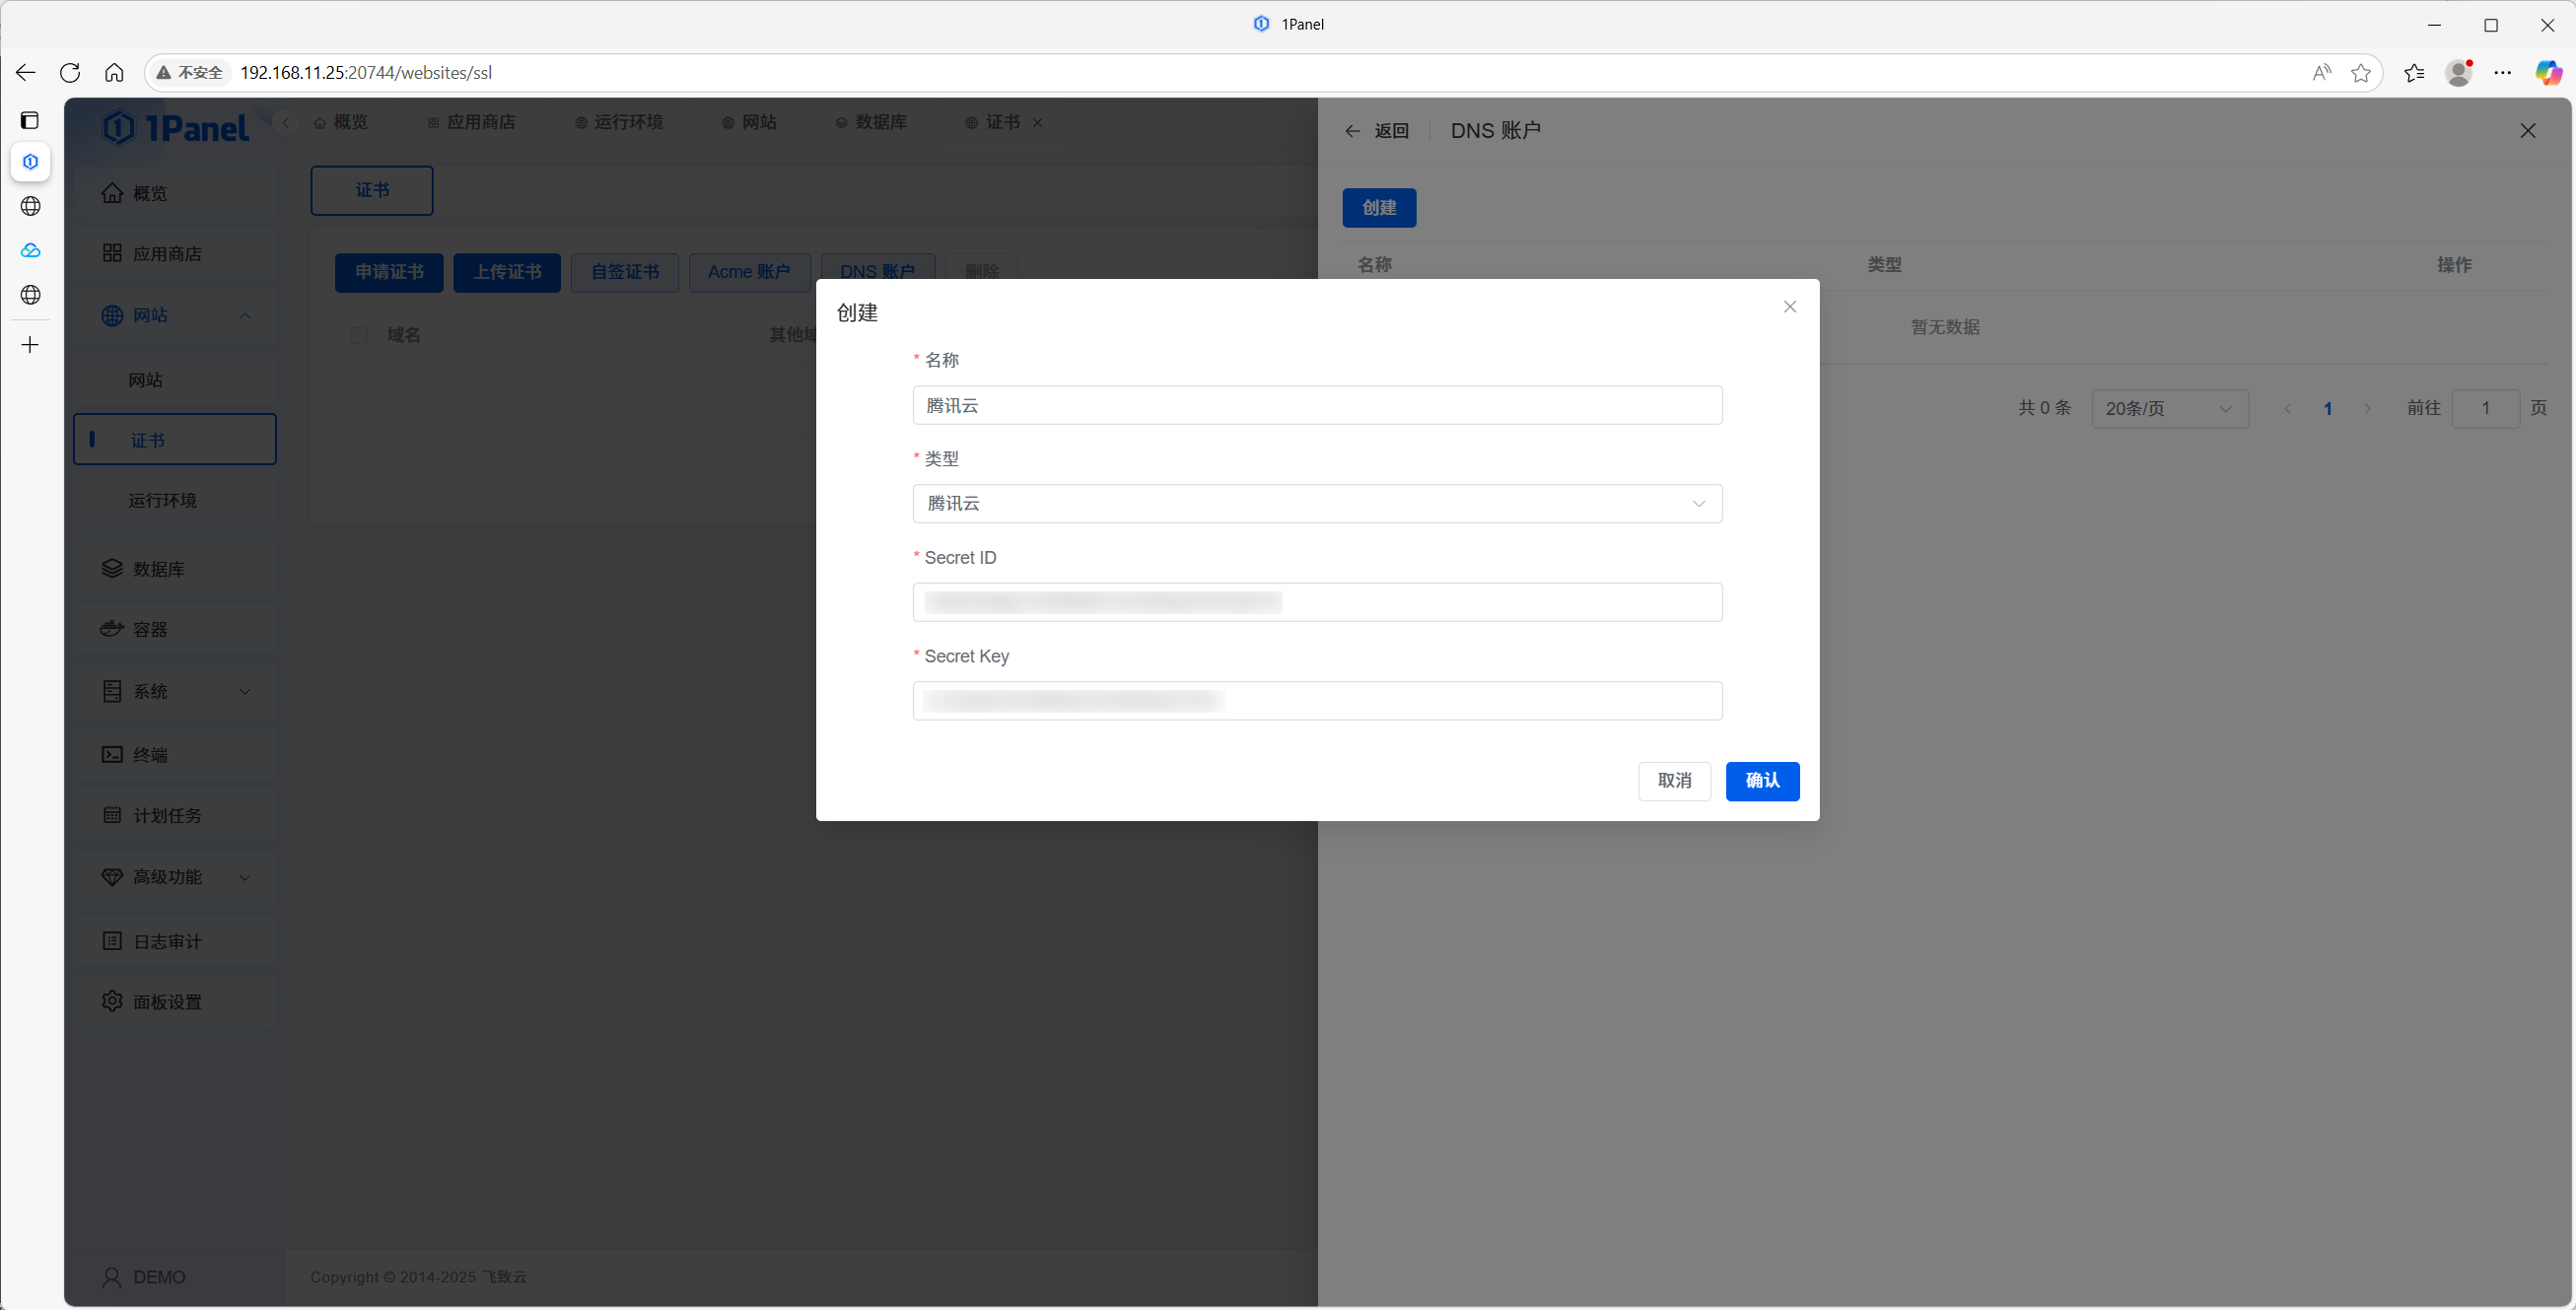The height and width of the screenshot is (1310, 2576).
Task: Open the 20条/页 page size dropdown
Action: point(2170,408)
